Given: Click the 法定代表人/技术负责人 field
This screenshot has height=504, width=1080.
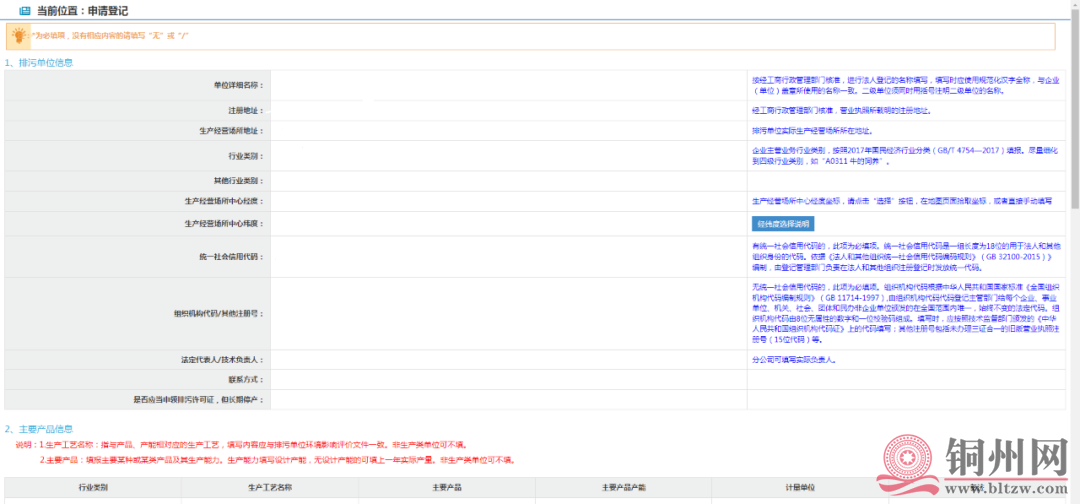Looking at the screenshot, I should coord(508,359).
